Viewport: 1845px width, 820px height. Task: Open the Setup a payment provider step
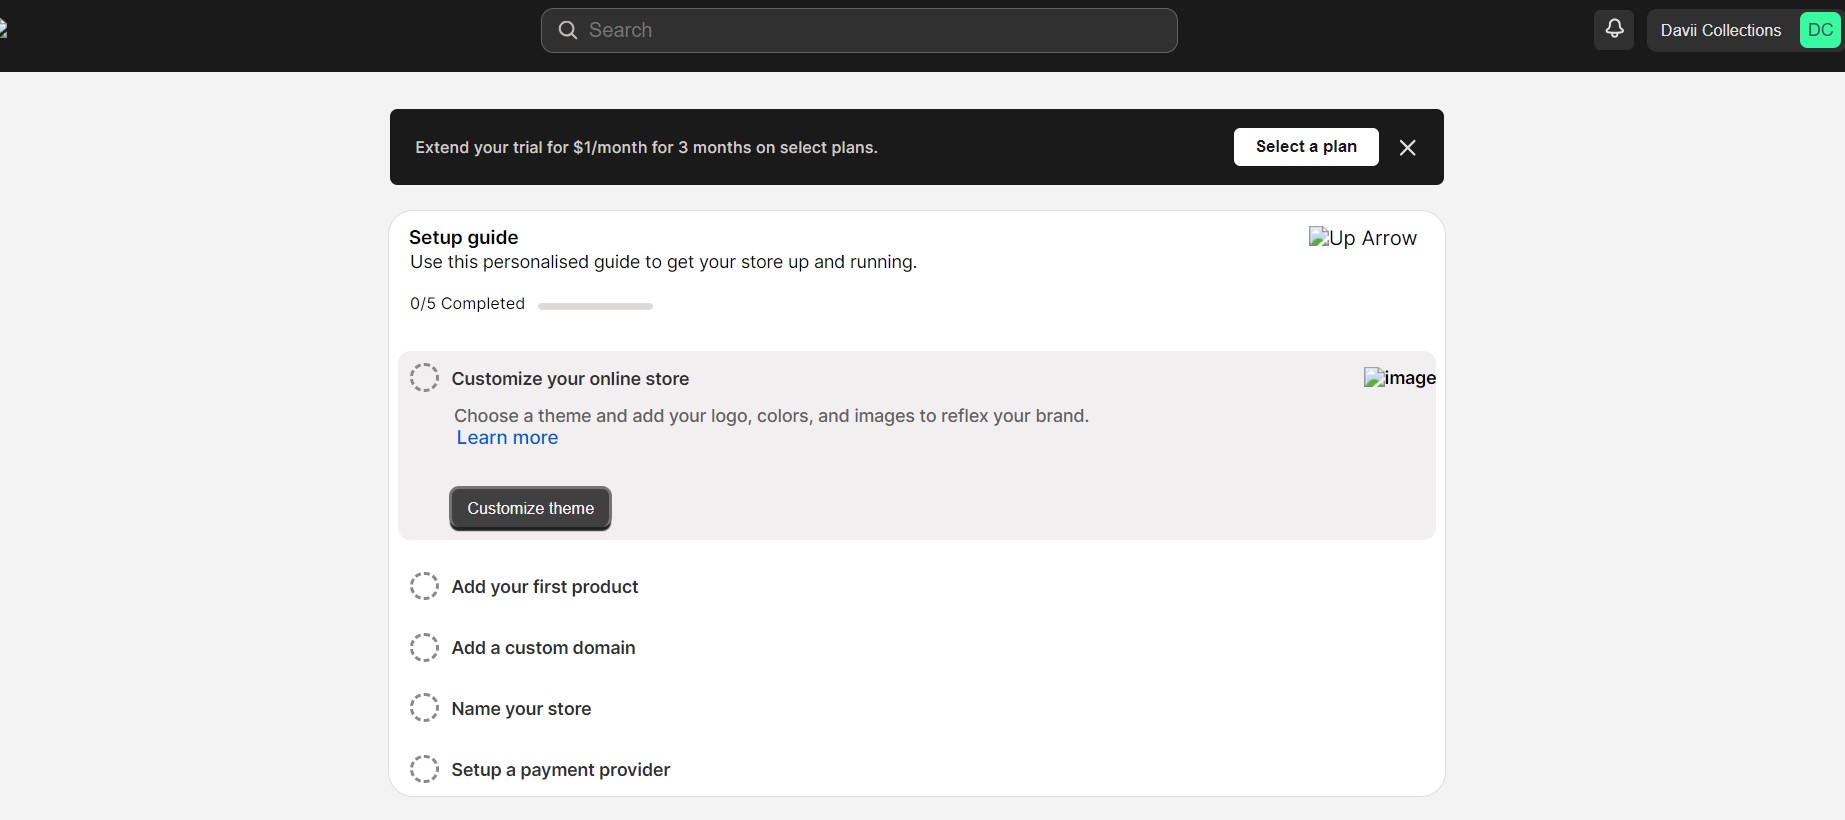tap(560, 770)
